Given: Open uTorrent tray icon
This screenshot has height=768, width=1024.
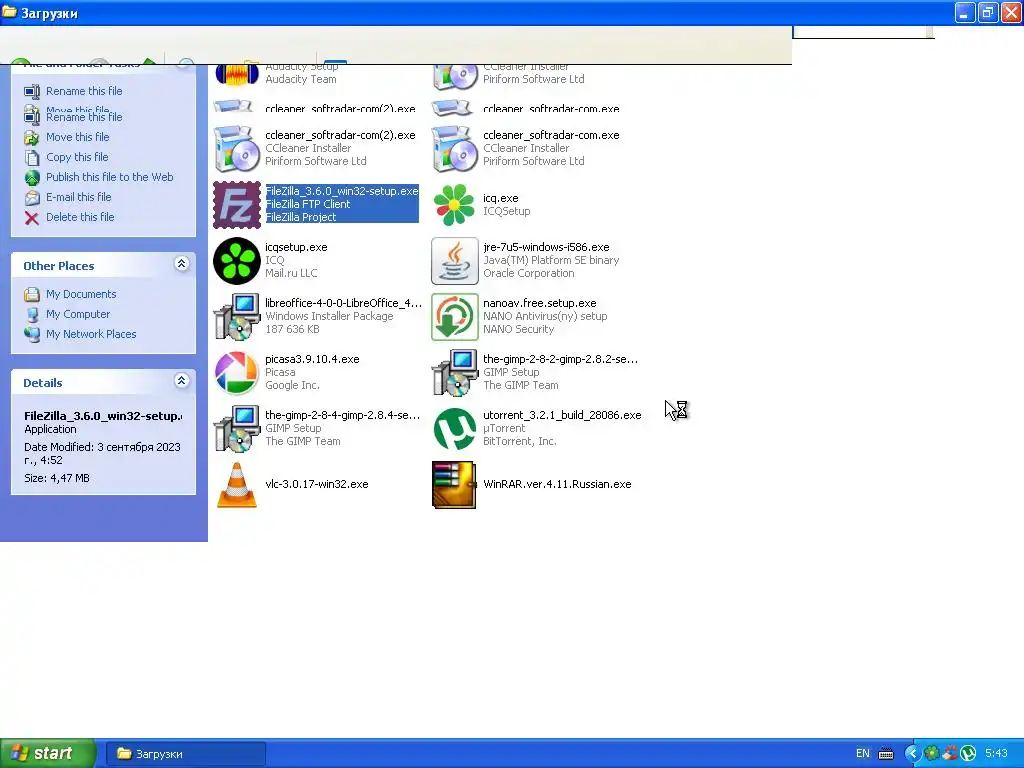Looking at the screenshot, I should pyautogui.click(x=968, y=753).
